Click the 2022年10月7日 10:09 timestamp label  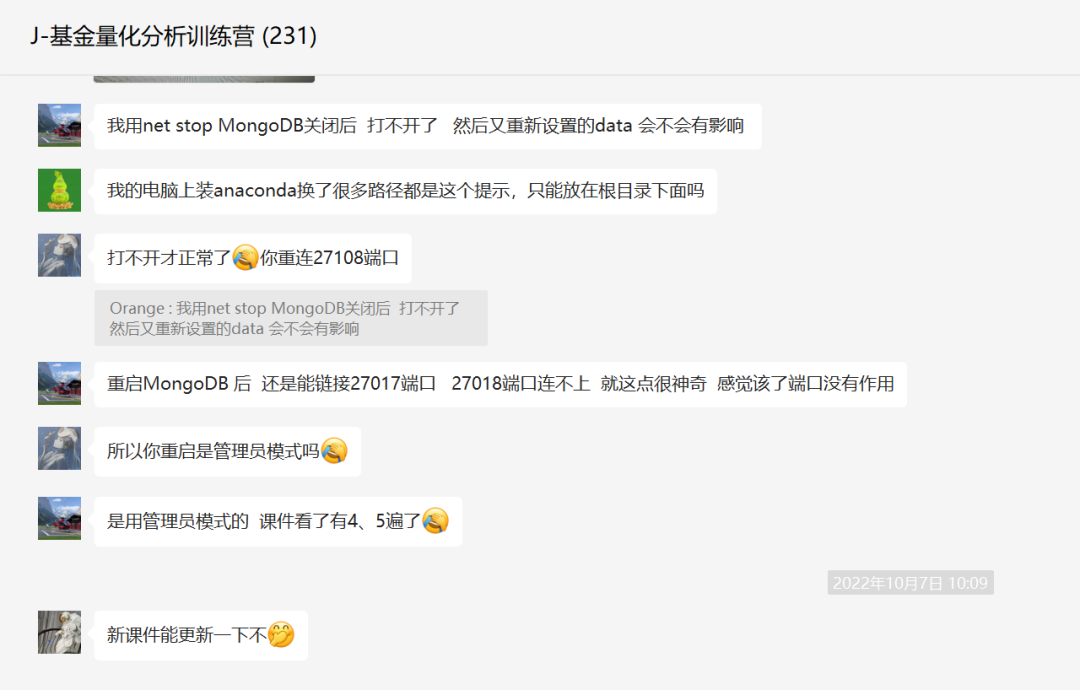point(911,583)
